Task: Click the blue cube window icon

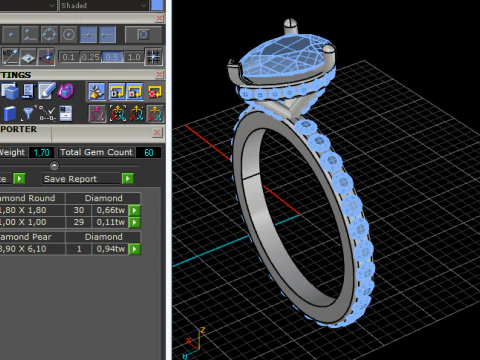Action: tap(10, 92)
